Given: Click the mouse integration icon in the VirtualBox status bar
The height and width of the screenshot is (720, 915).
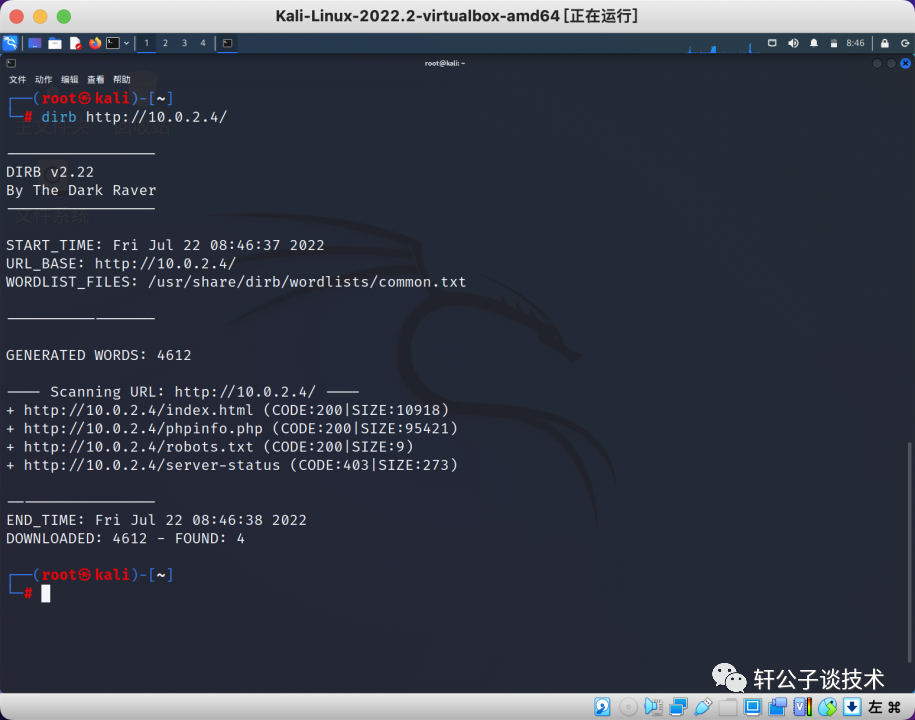Looking at the screenshot, I should tap(827, 707).
